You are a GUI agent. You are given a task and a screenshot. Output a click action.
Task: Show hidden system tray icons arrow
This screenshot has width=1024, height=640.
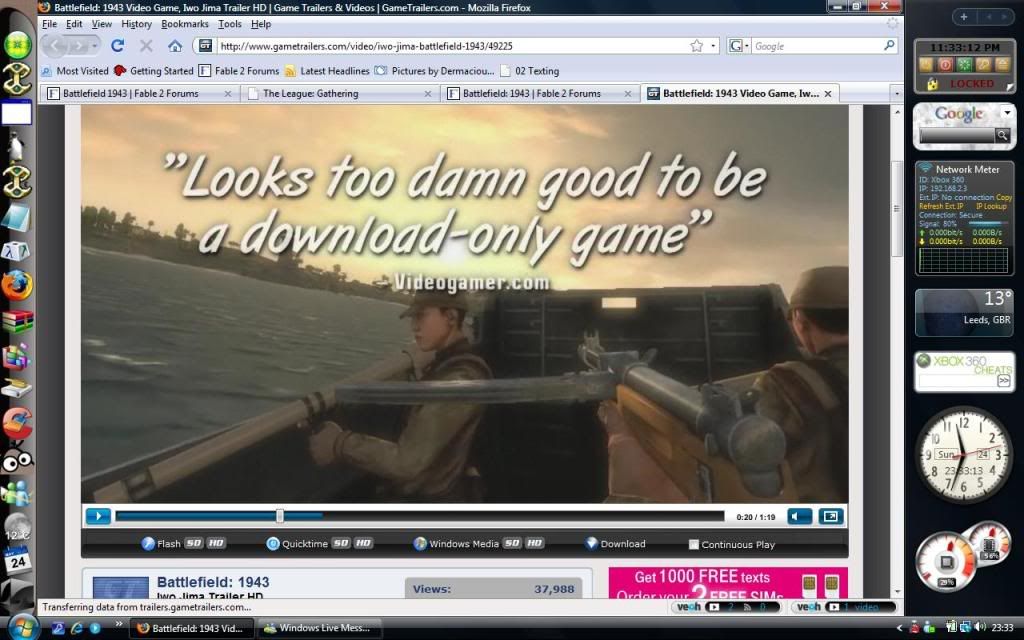(x=899, y=628)
